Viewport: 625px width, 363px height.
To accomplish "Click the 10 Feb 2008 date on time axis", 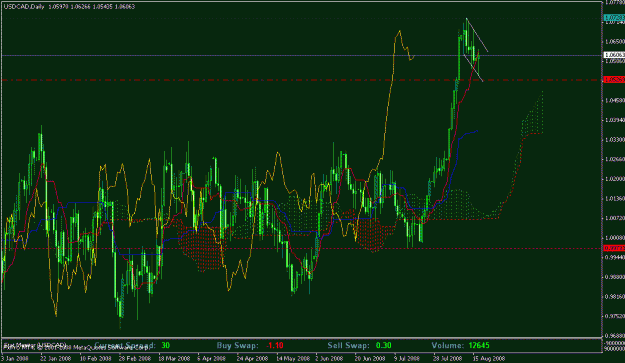I will pos(95,358).
